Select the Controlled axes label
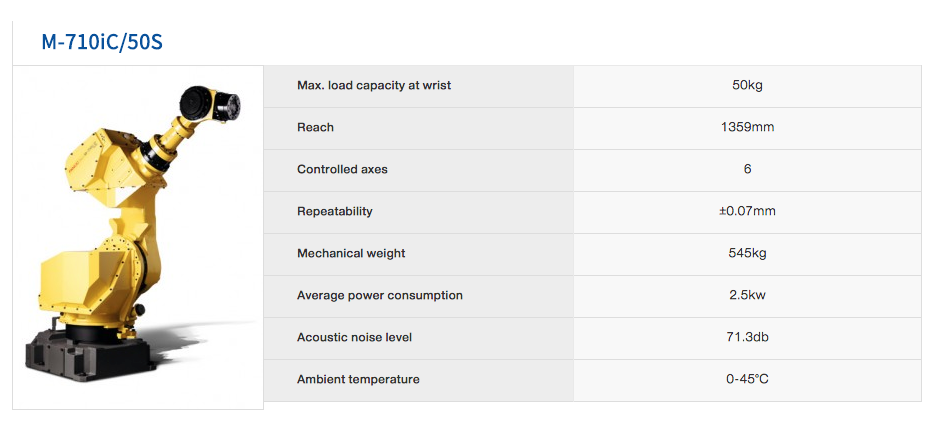 click(x=342, y=170)
